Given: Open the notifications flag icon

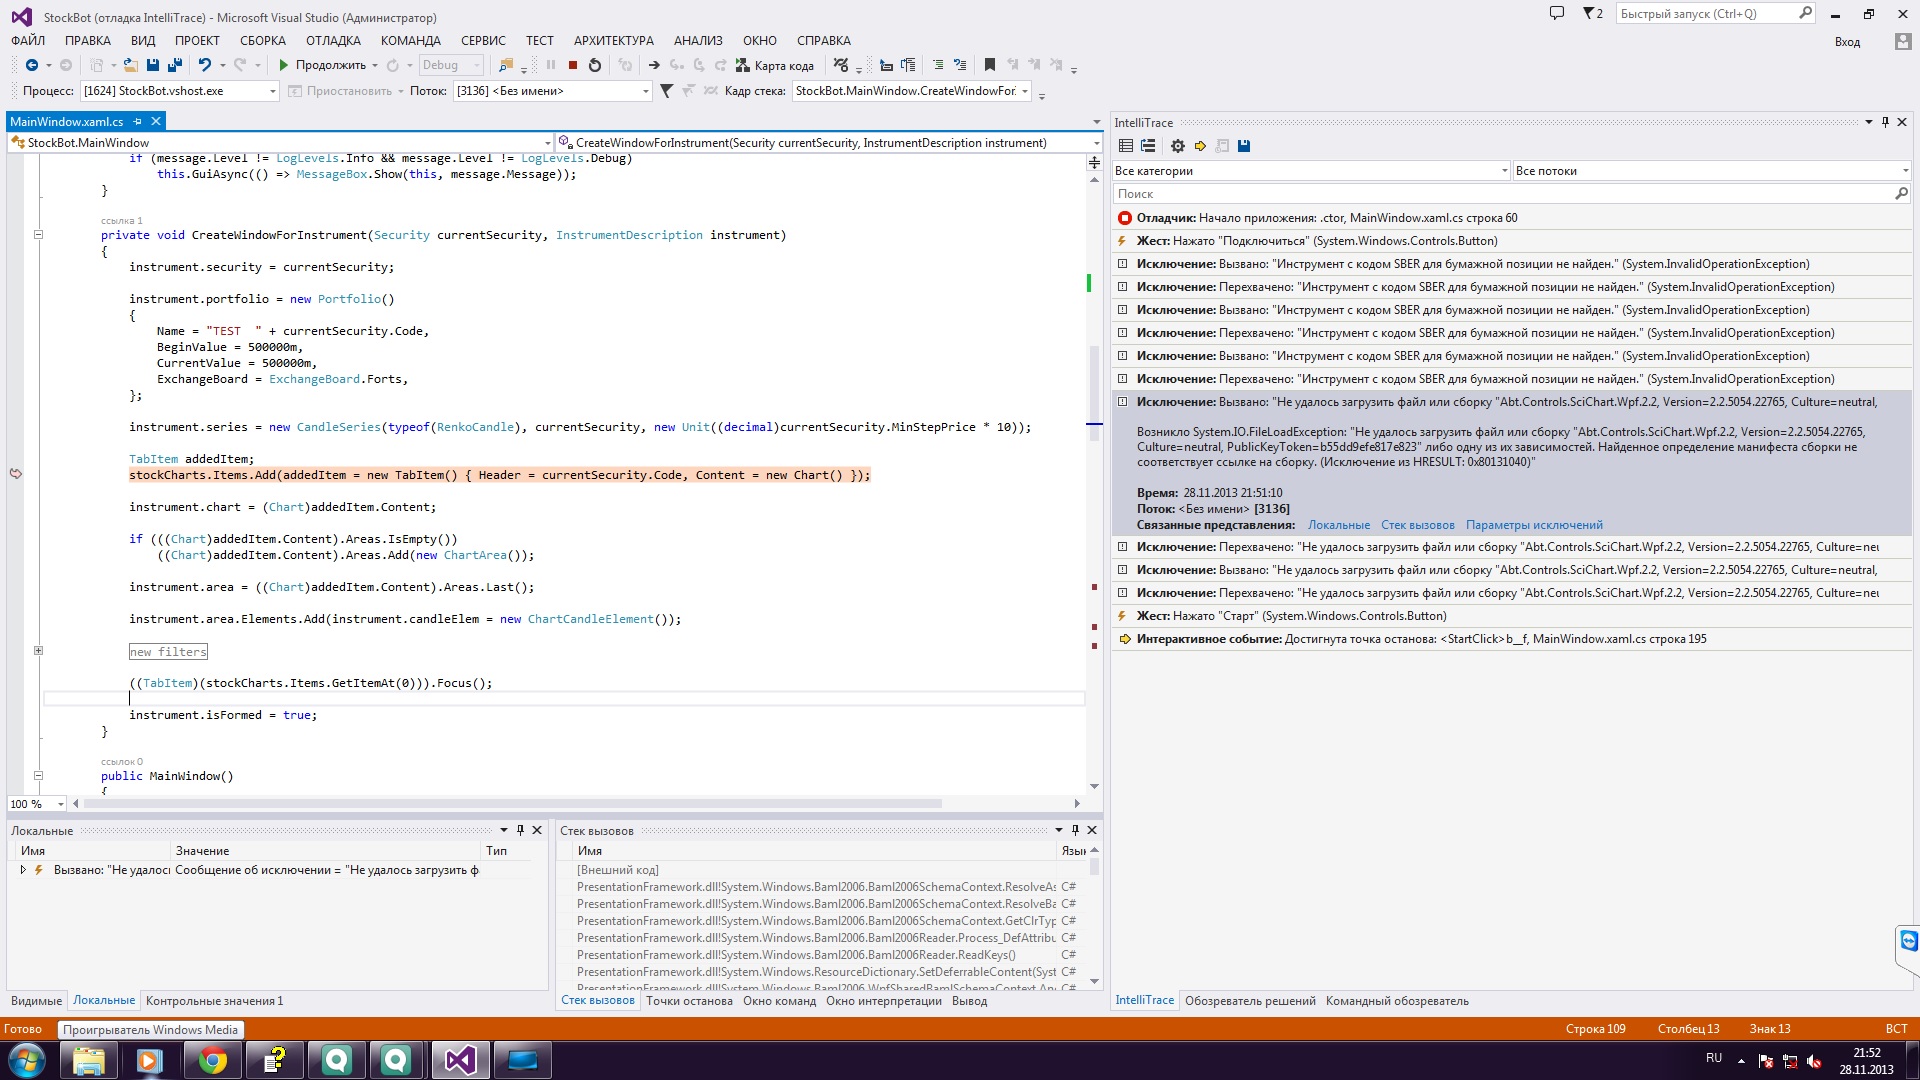Looking at the screenshot, I should pos(1592,14).
